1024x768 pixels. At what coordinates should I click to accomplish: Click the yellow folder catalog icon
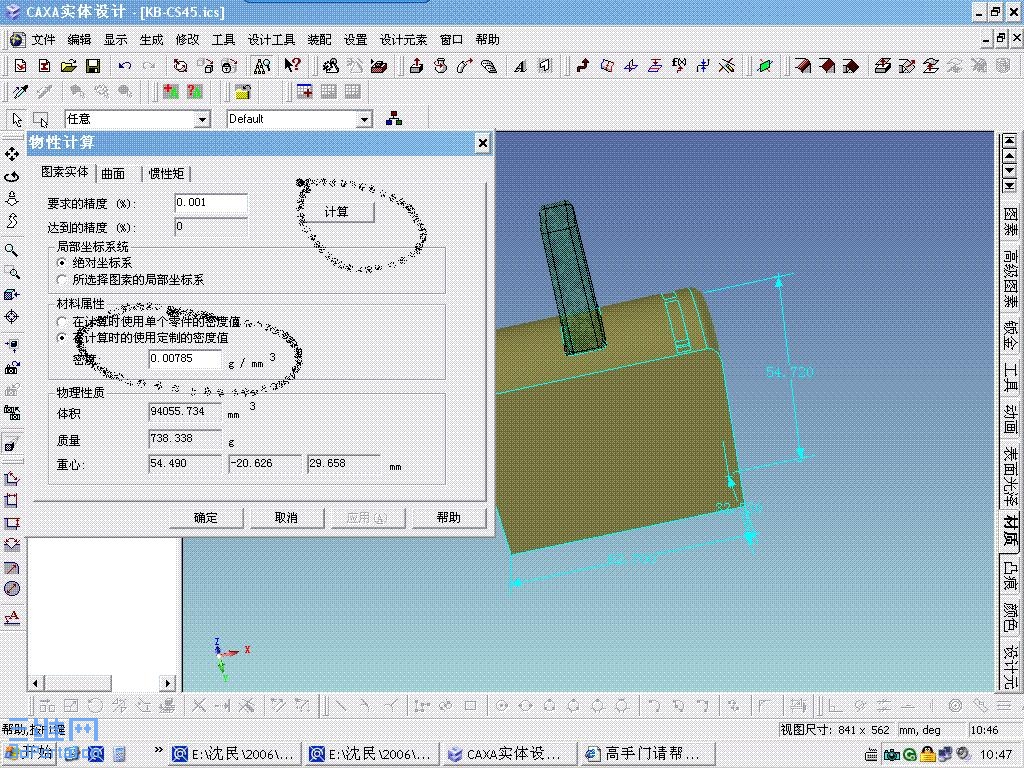click(243, 91)
